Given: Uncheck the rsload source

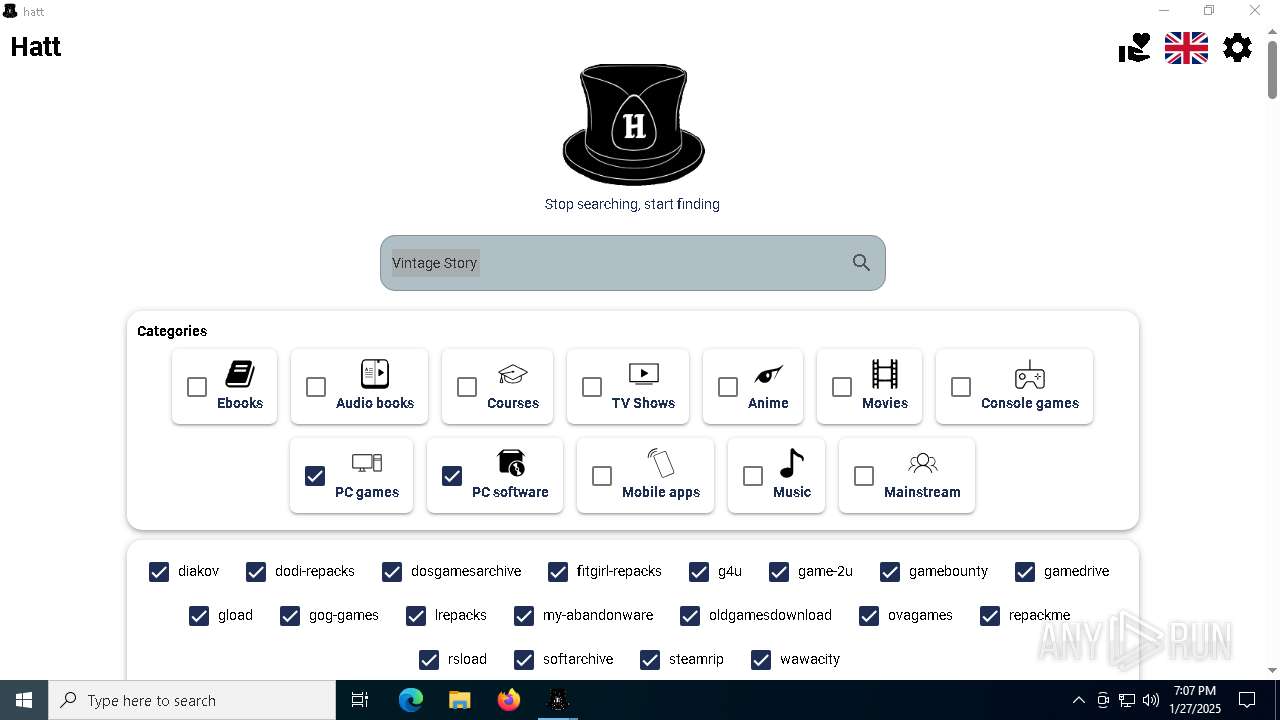Looking at the screenshot, I should pos(429,659).
